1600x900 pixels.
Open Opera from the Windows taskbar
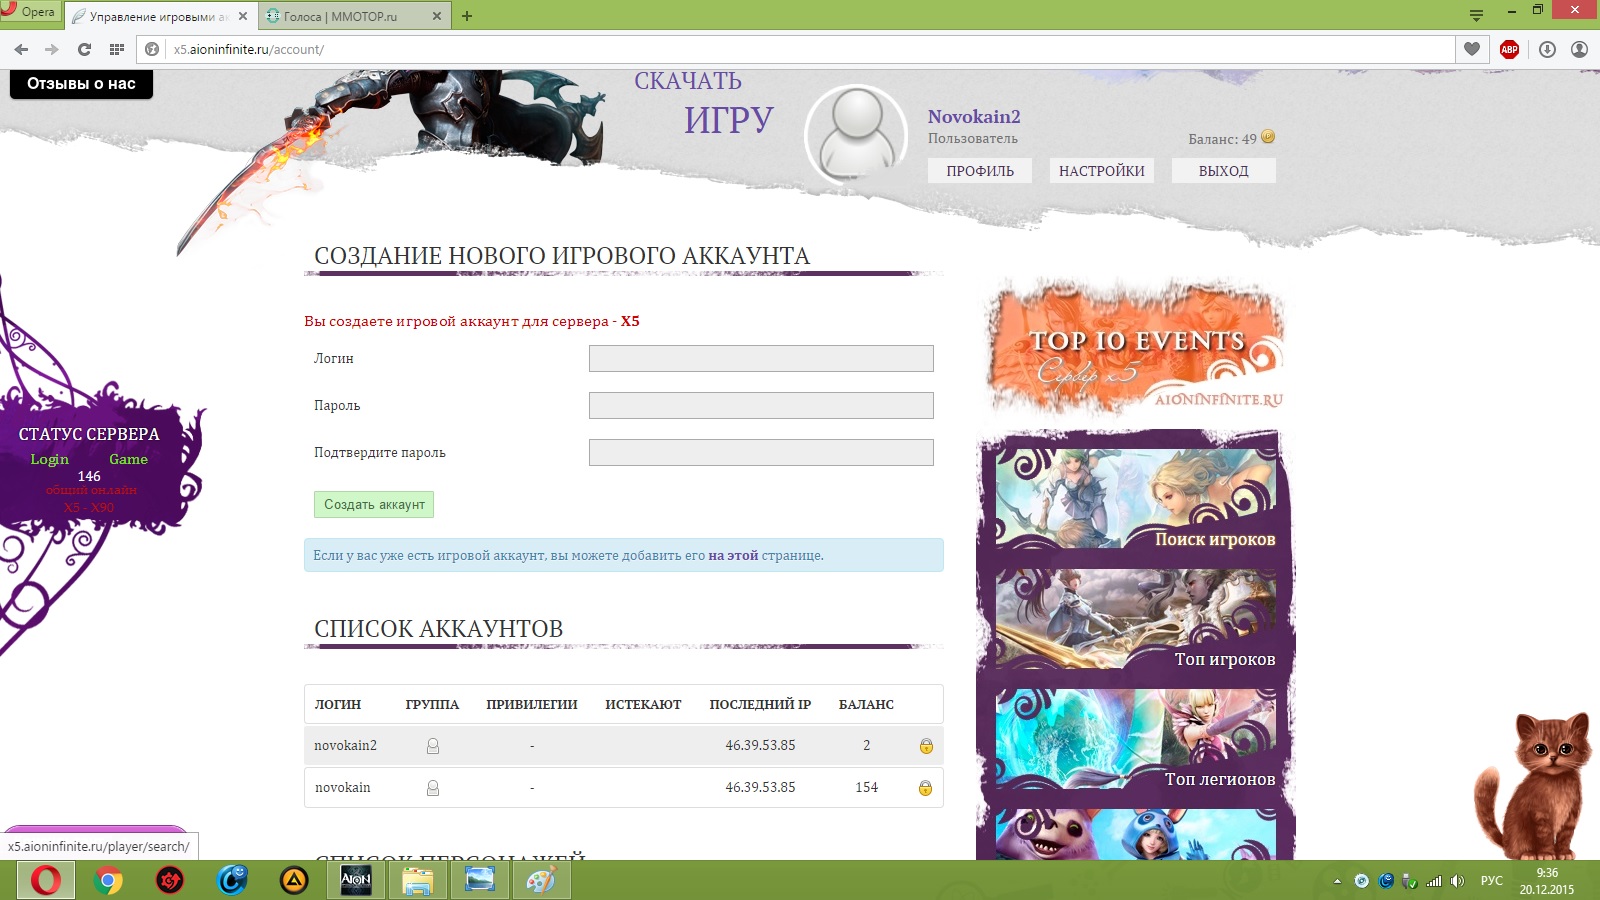tap(45, 880)
